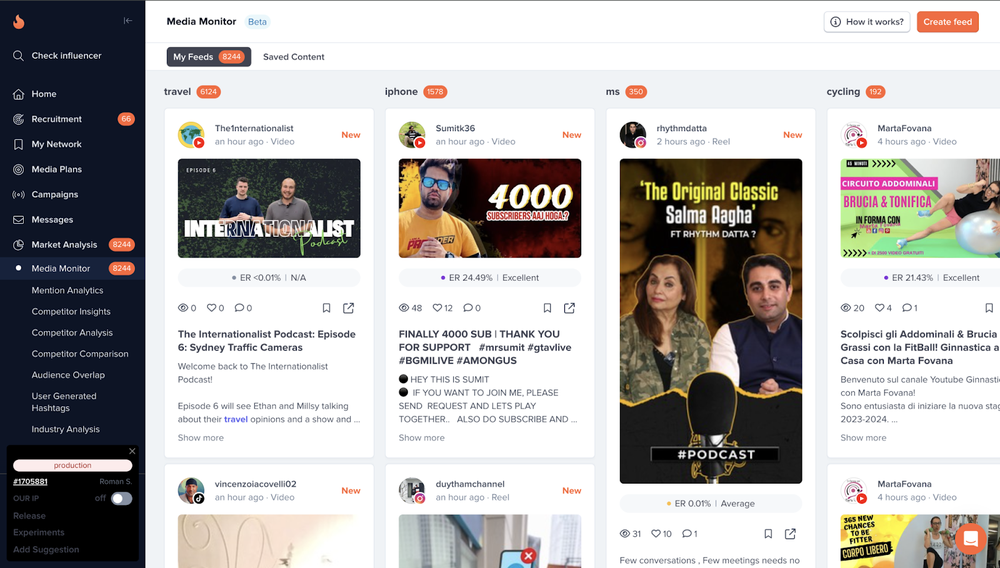Close the production debug panel

coord(132,451)
